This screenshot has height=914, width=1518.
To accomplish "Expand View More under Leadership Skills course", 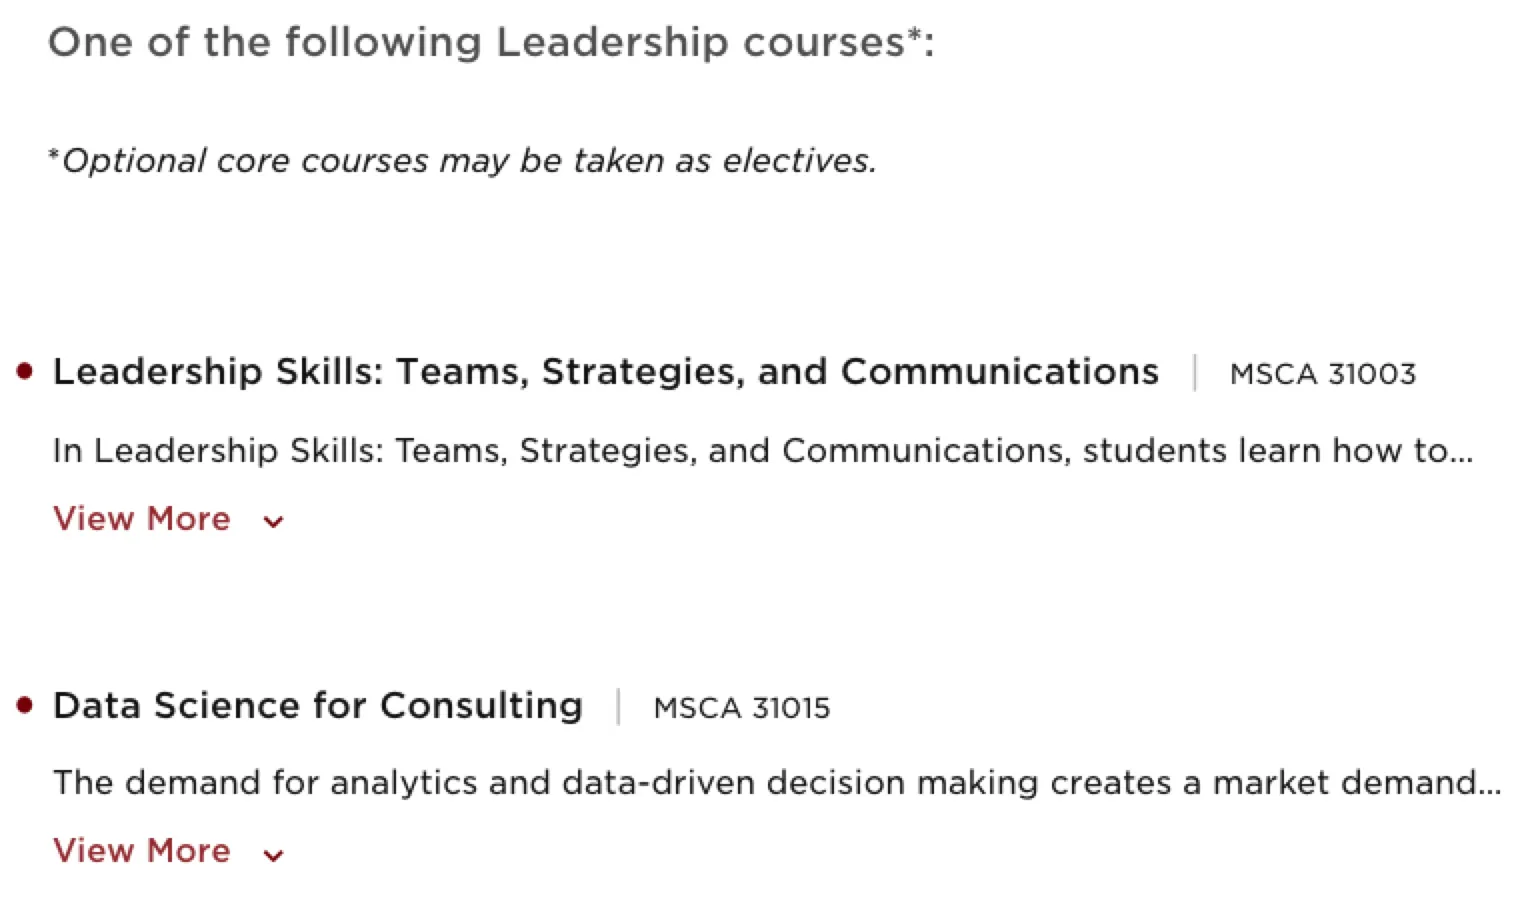I will (x=141, y=519).
